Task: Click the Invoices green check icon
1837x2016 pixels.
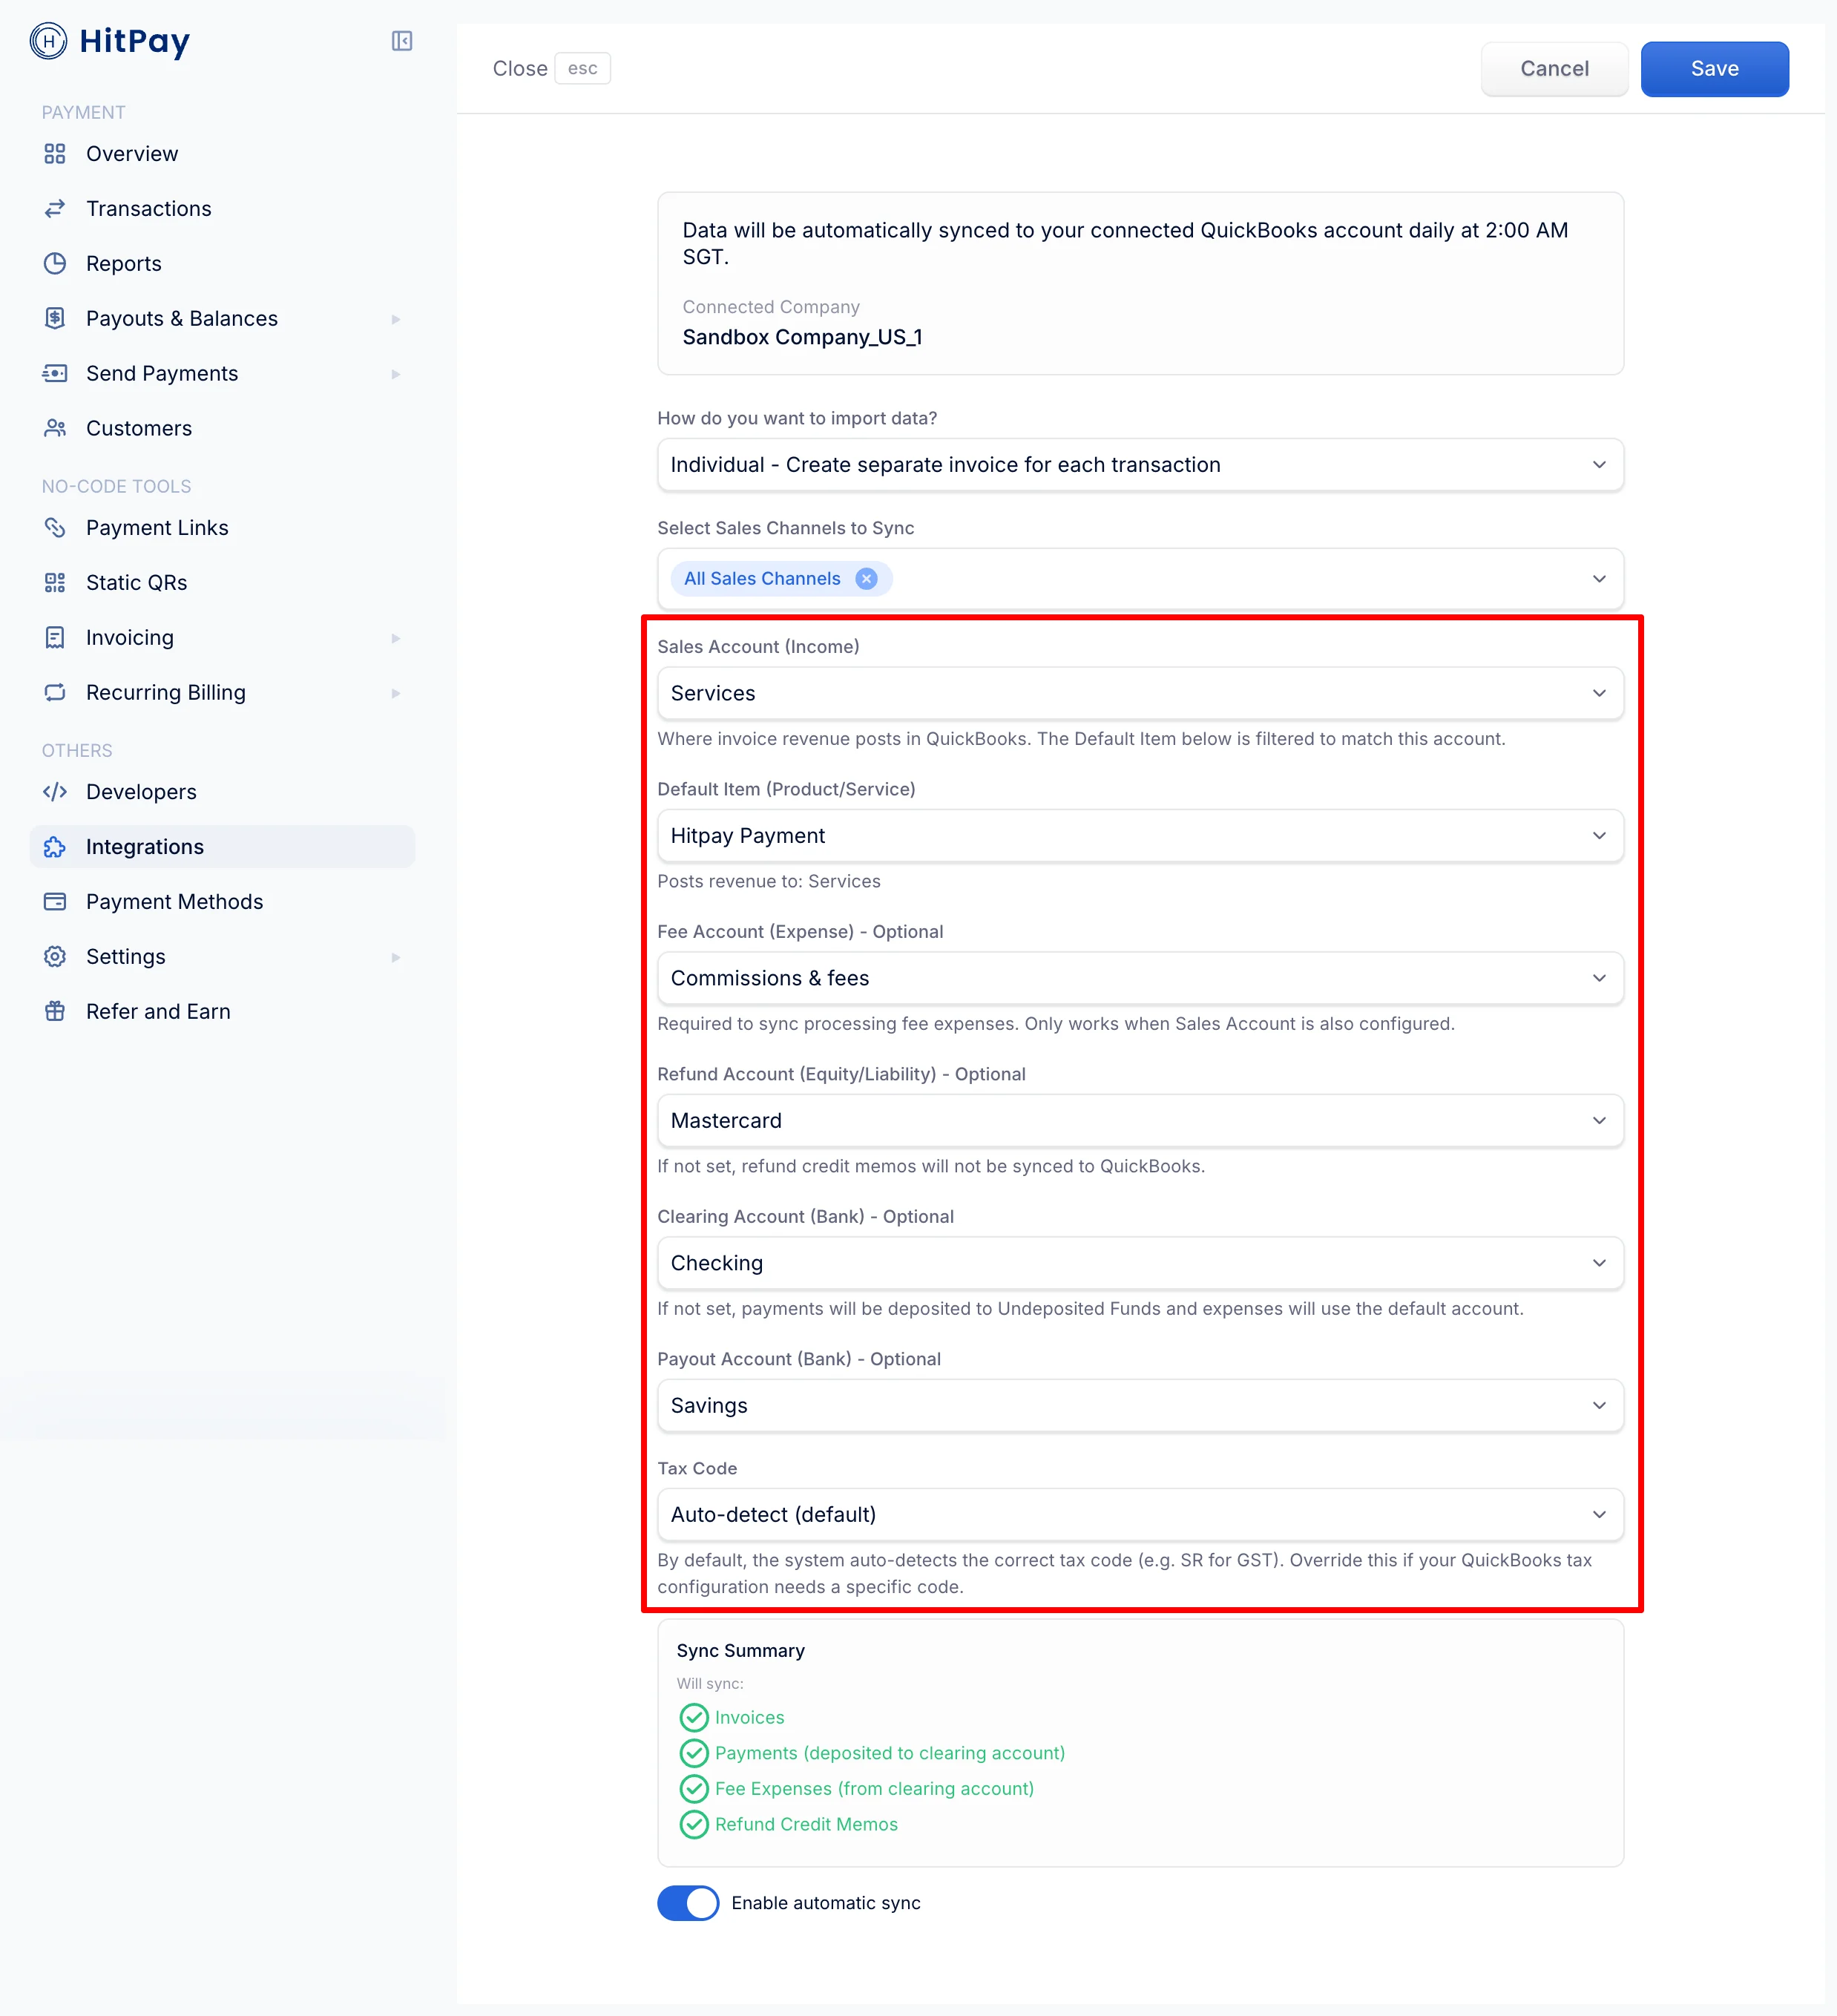Action: [x=694, y=1718]
